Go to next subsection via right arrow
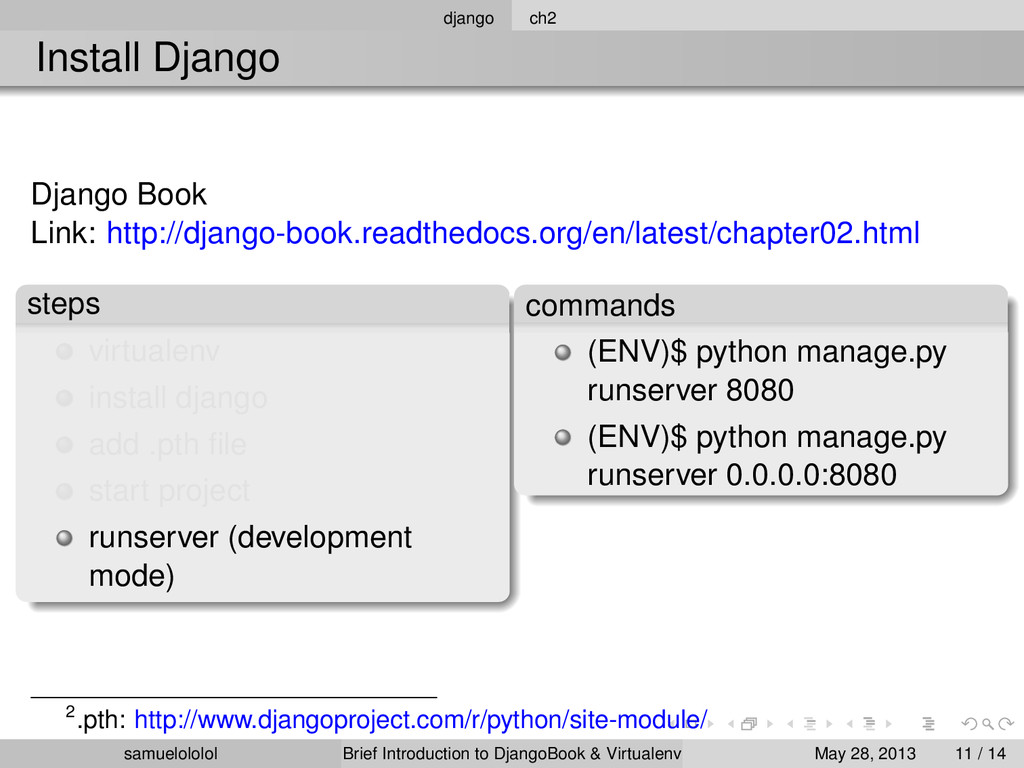 [x=829, y=724]
